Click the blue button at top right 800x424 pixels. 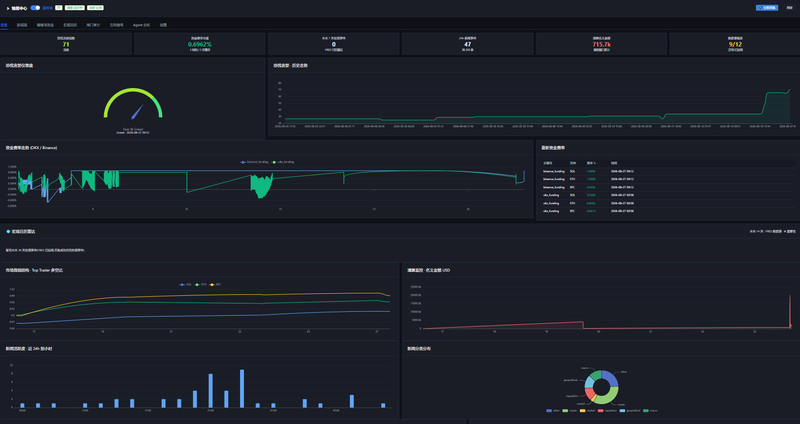(x=767, y=8)
